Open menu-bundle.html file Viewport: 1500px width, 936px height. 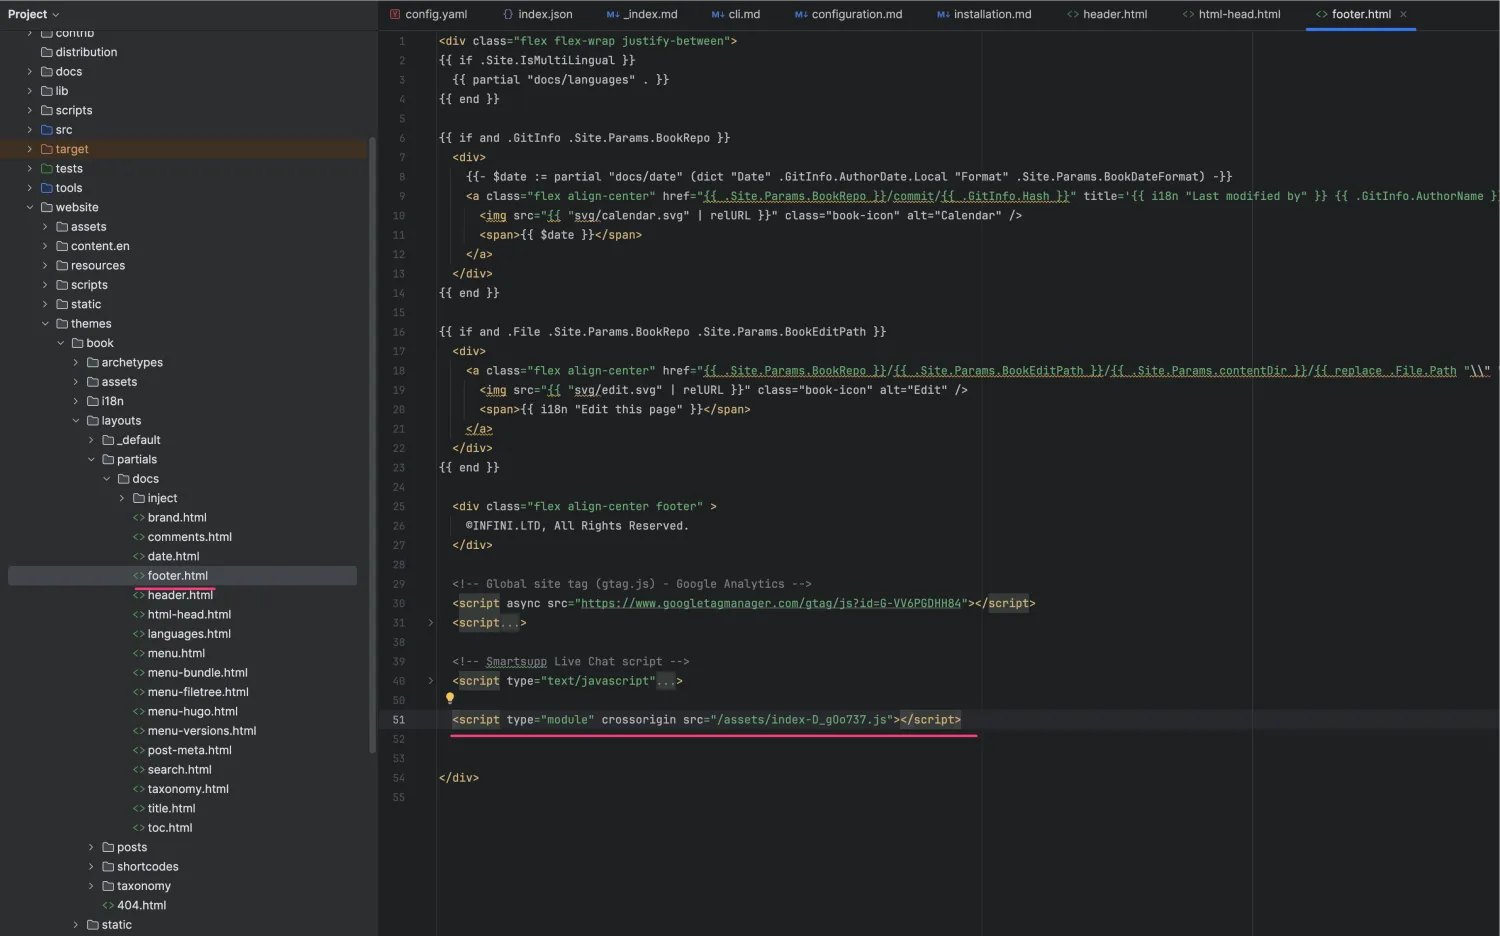pos(197,673)
